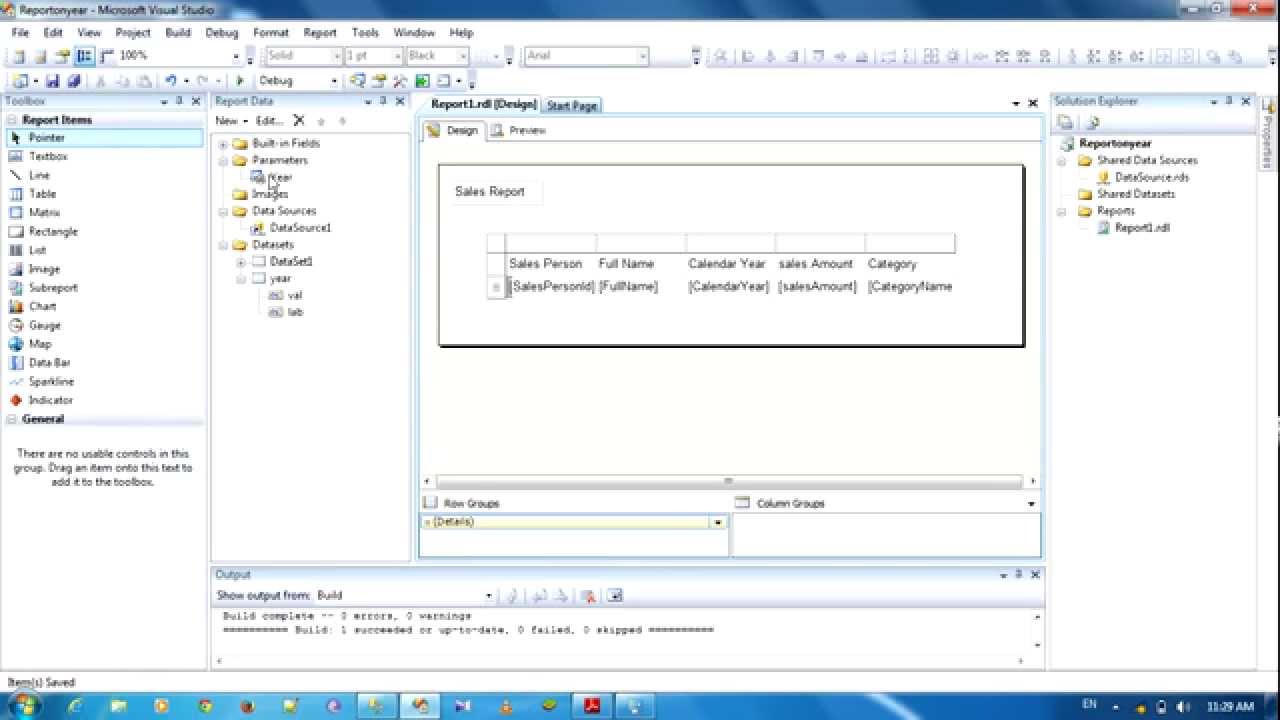Choose the List report item
This screenshot has height=720, width=1280.
pyautogui.click(x=37, y=250)
